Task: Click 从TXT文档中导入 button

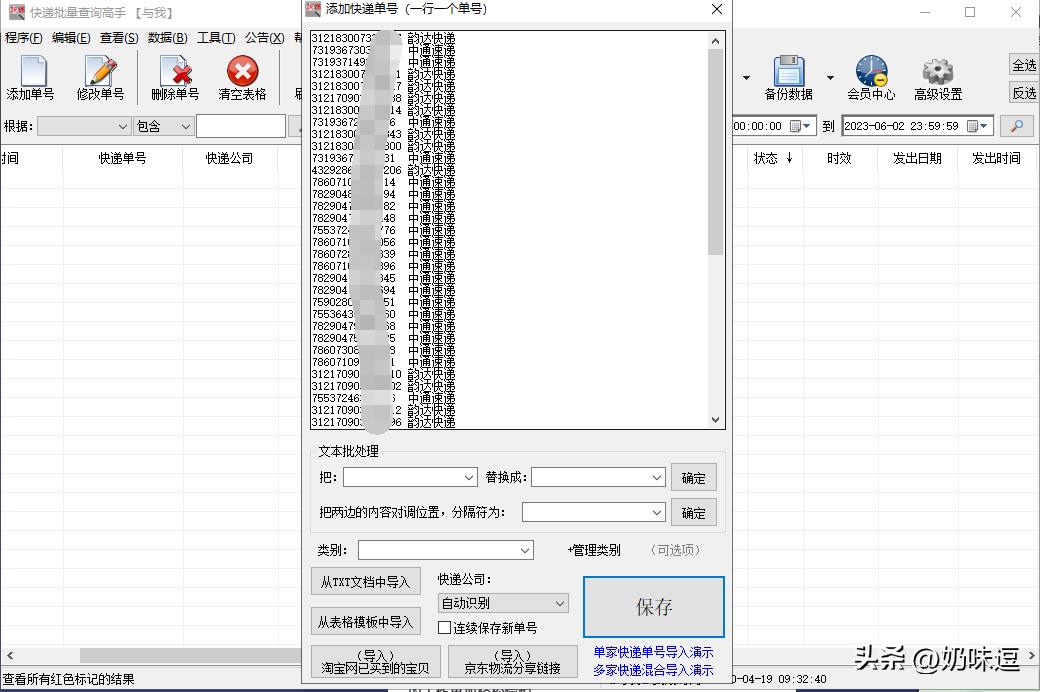Action: click(x=365, y=582)
